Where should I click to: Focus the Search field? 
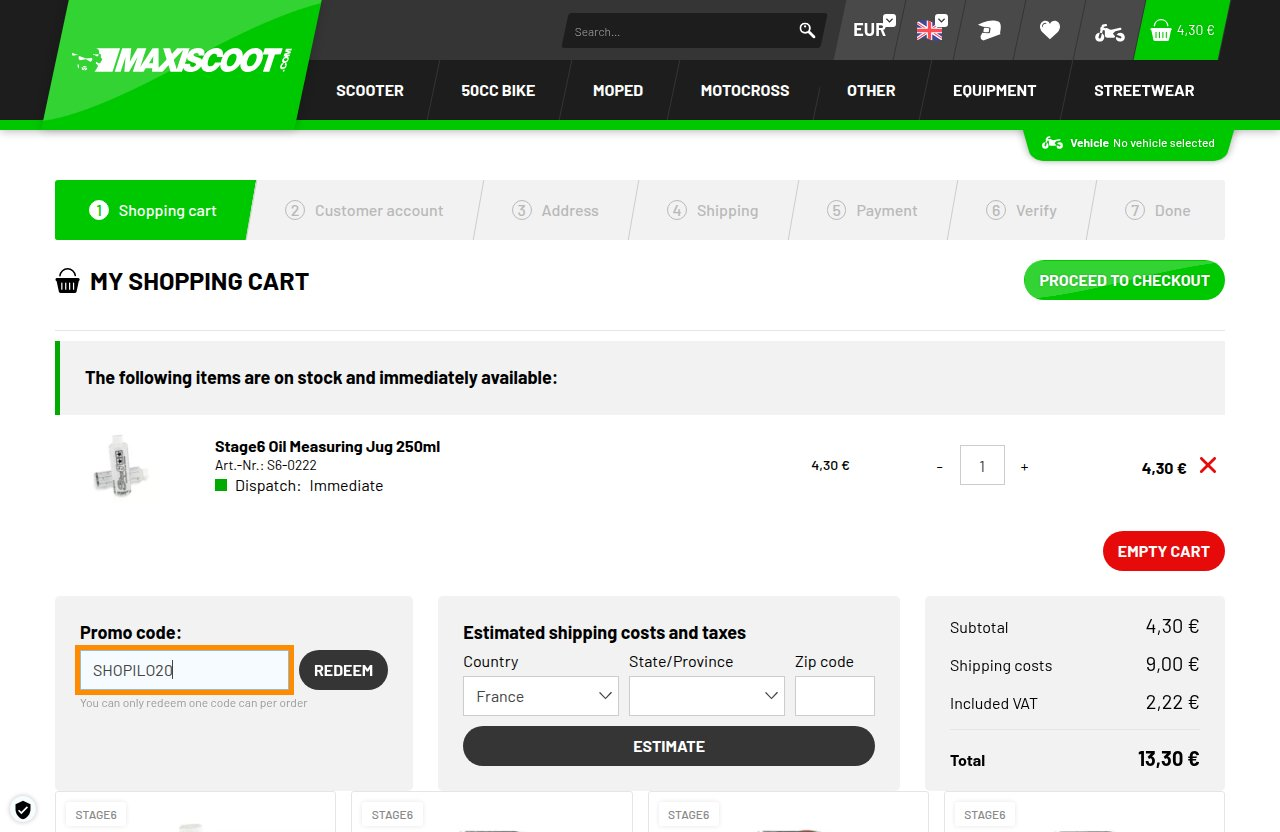(680, 31)
